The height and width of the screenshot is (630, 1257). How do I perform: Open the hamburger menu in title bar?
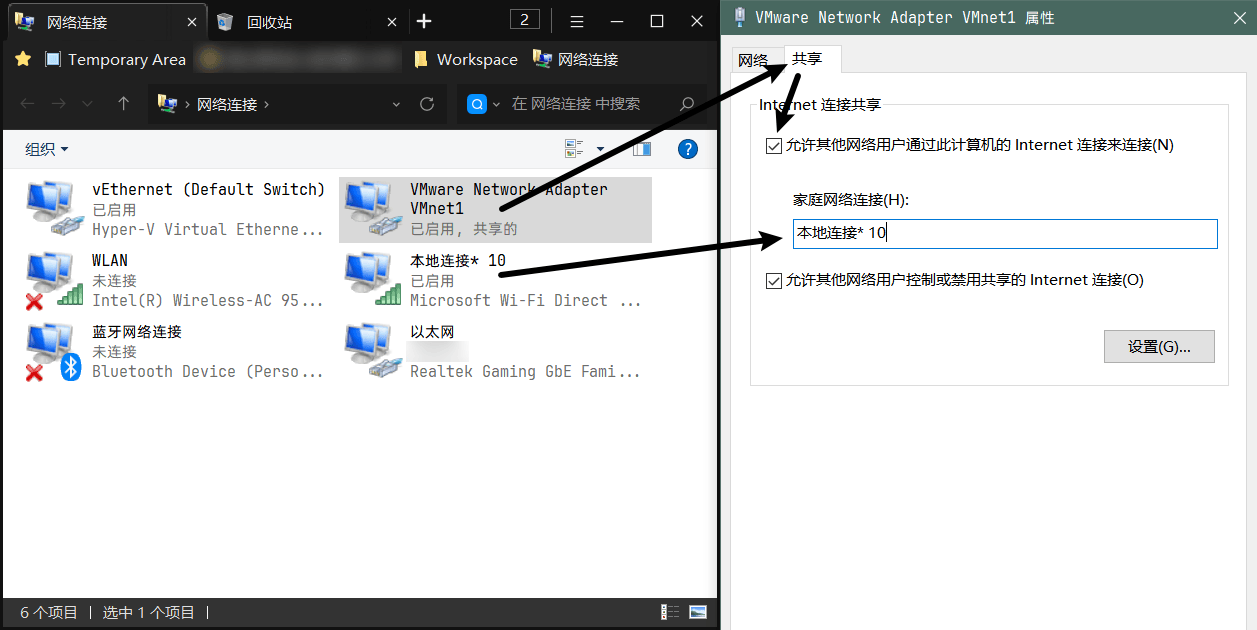pos(577,21)
